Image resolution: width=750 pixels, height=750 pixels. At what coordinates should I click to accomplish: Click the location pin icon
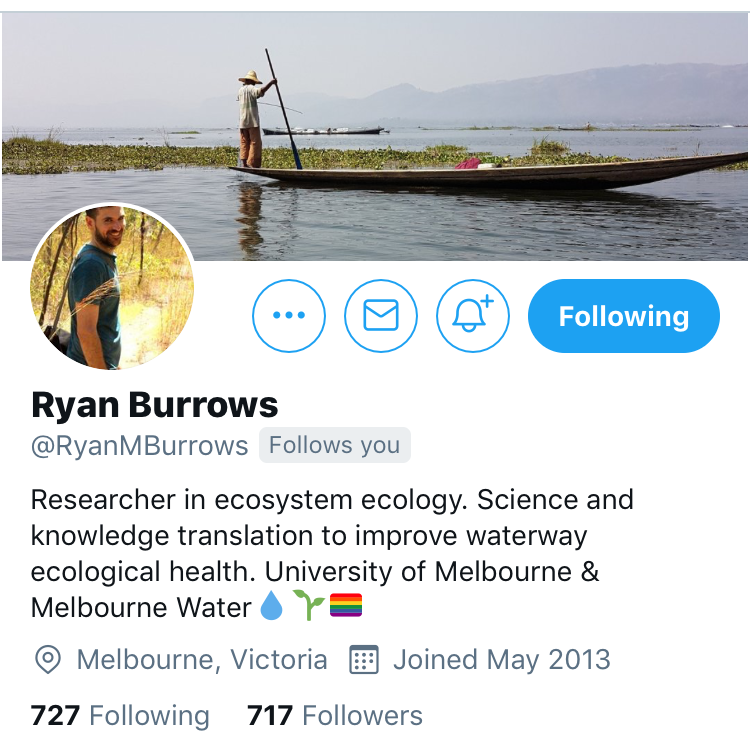coord(48,660)
